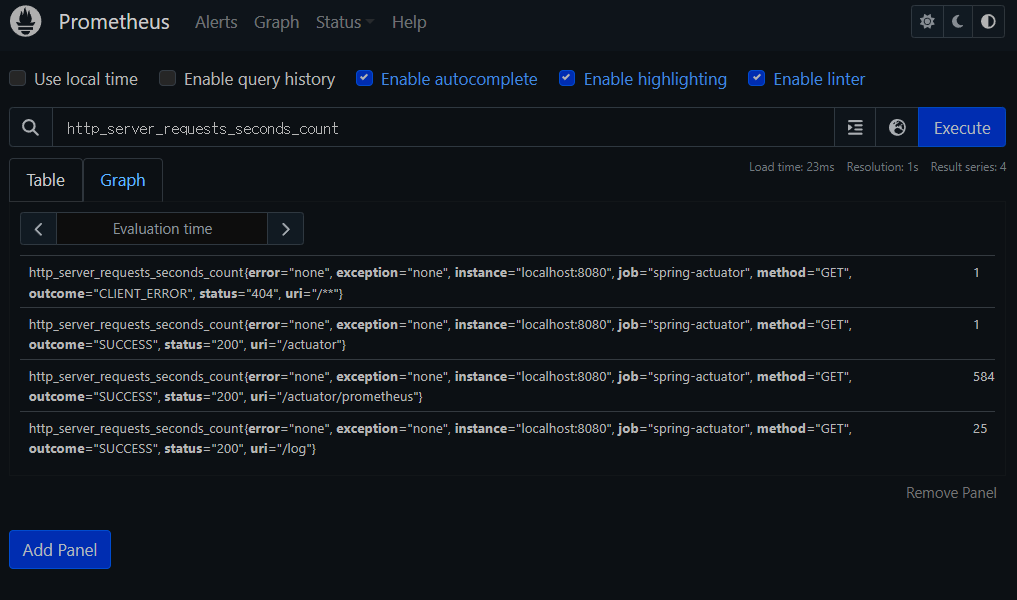Viewport: 1017px width, 600px height.
Task: Go to previous evaluation time
Action: (38, 229)
